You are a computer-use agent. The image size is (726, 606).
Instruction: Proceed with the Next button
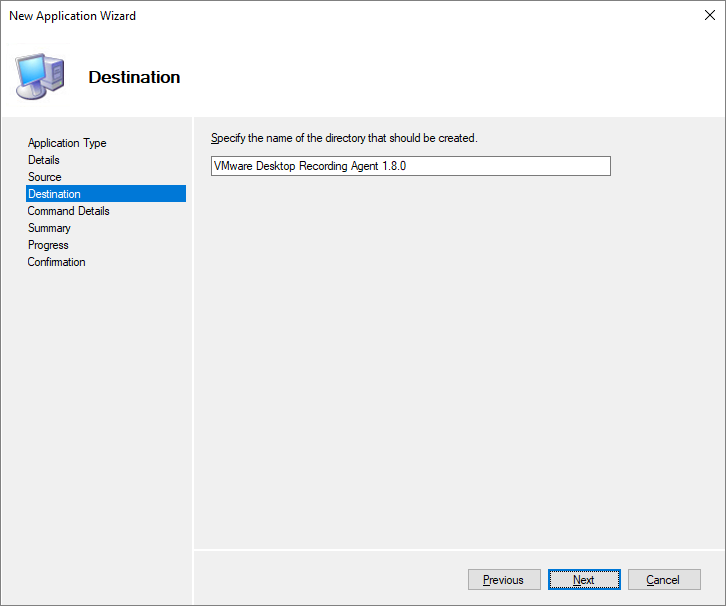(x=584, y=580)
